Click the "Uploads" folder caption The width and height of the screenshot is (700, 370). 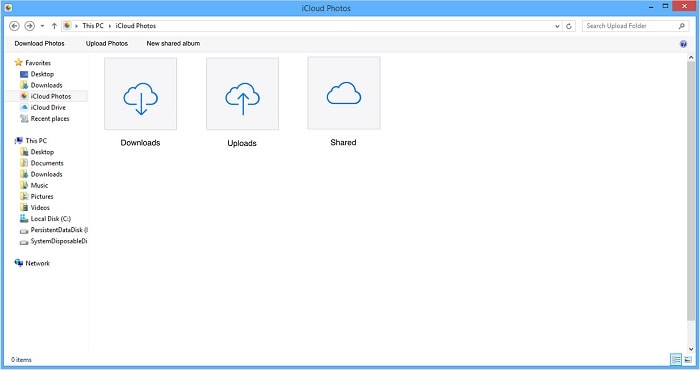[x=242, y=143]
